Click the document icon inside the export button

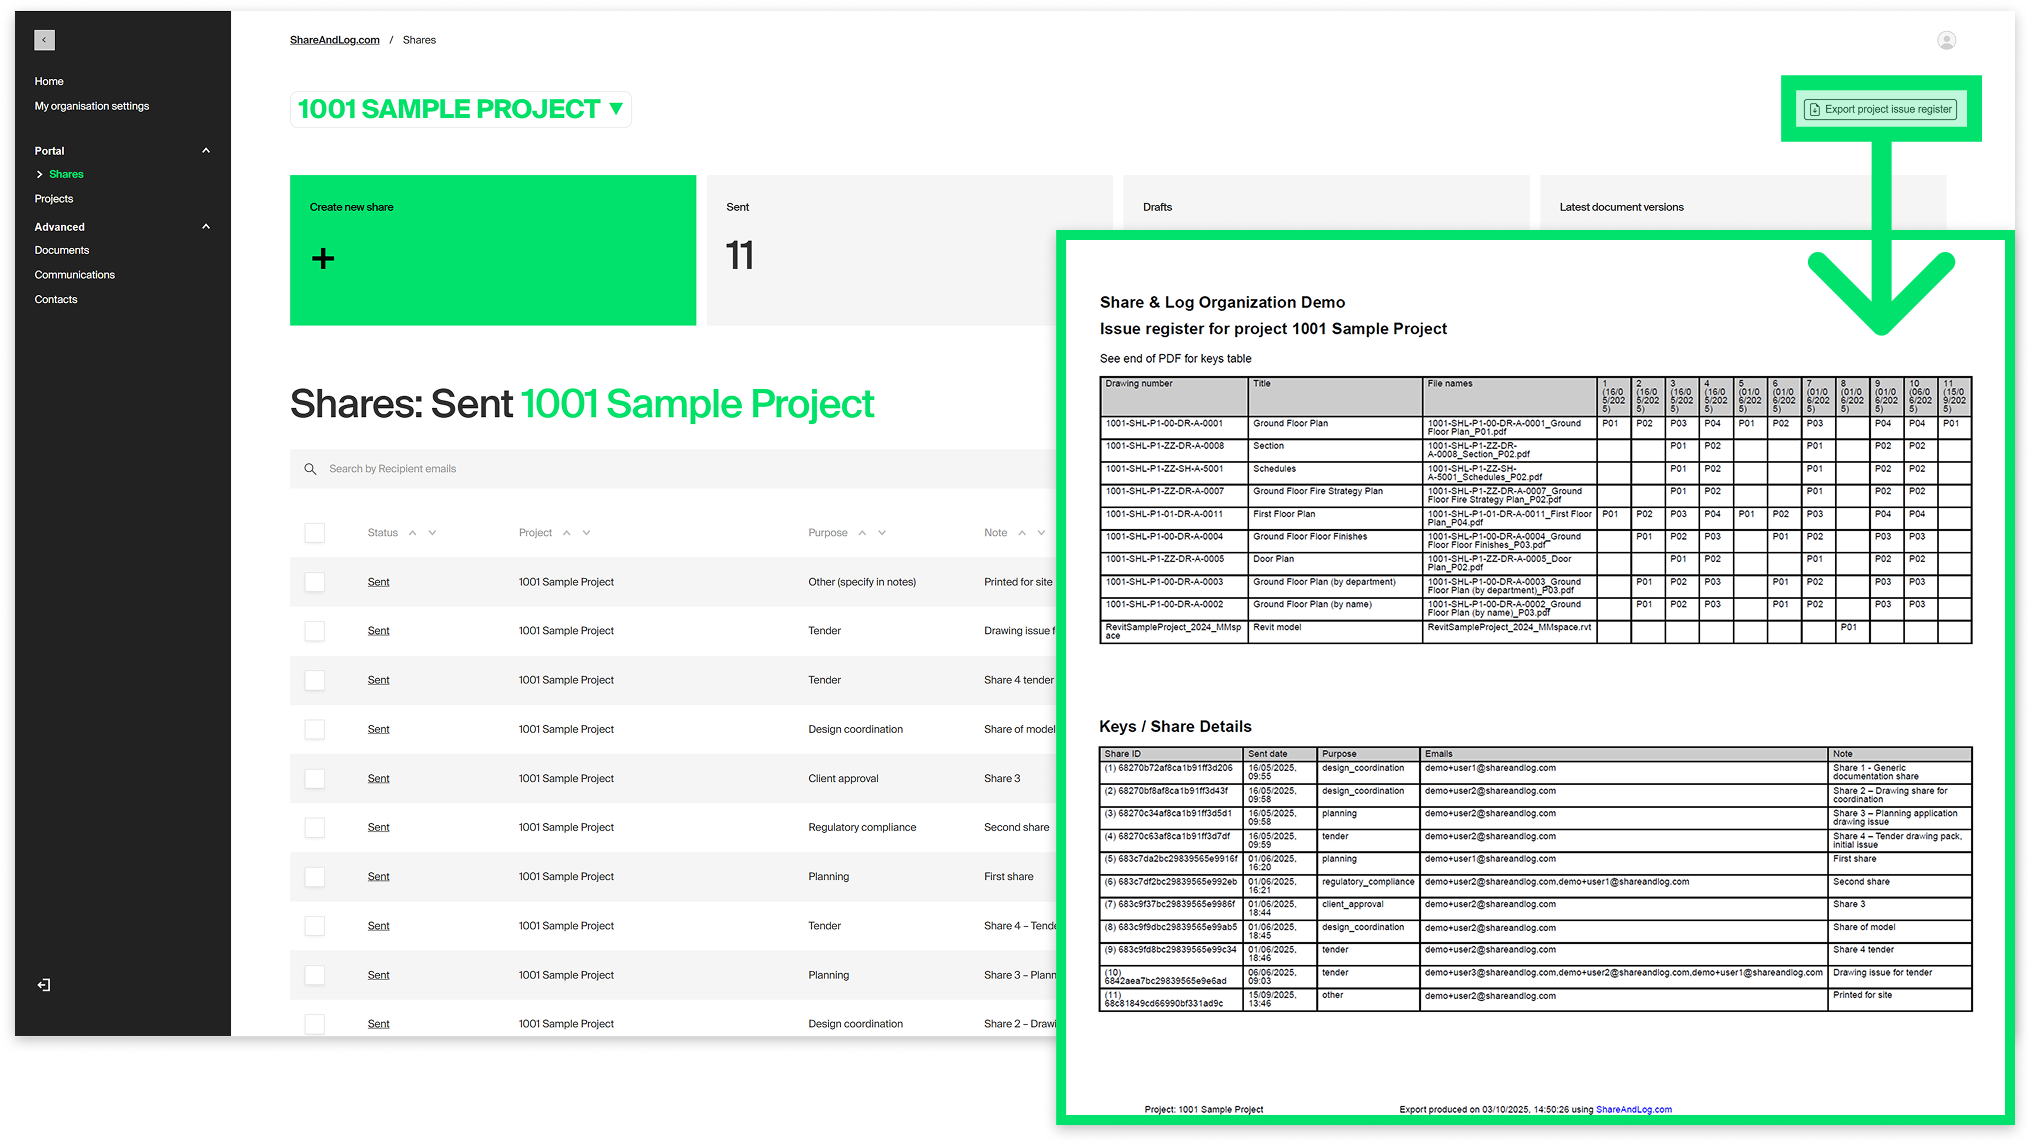click(1814, 109)
